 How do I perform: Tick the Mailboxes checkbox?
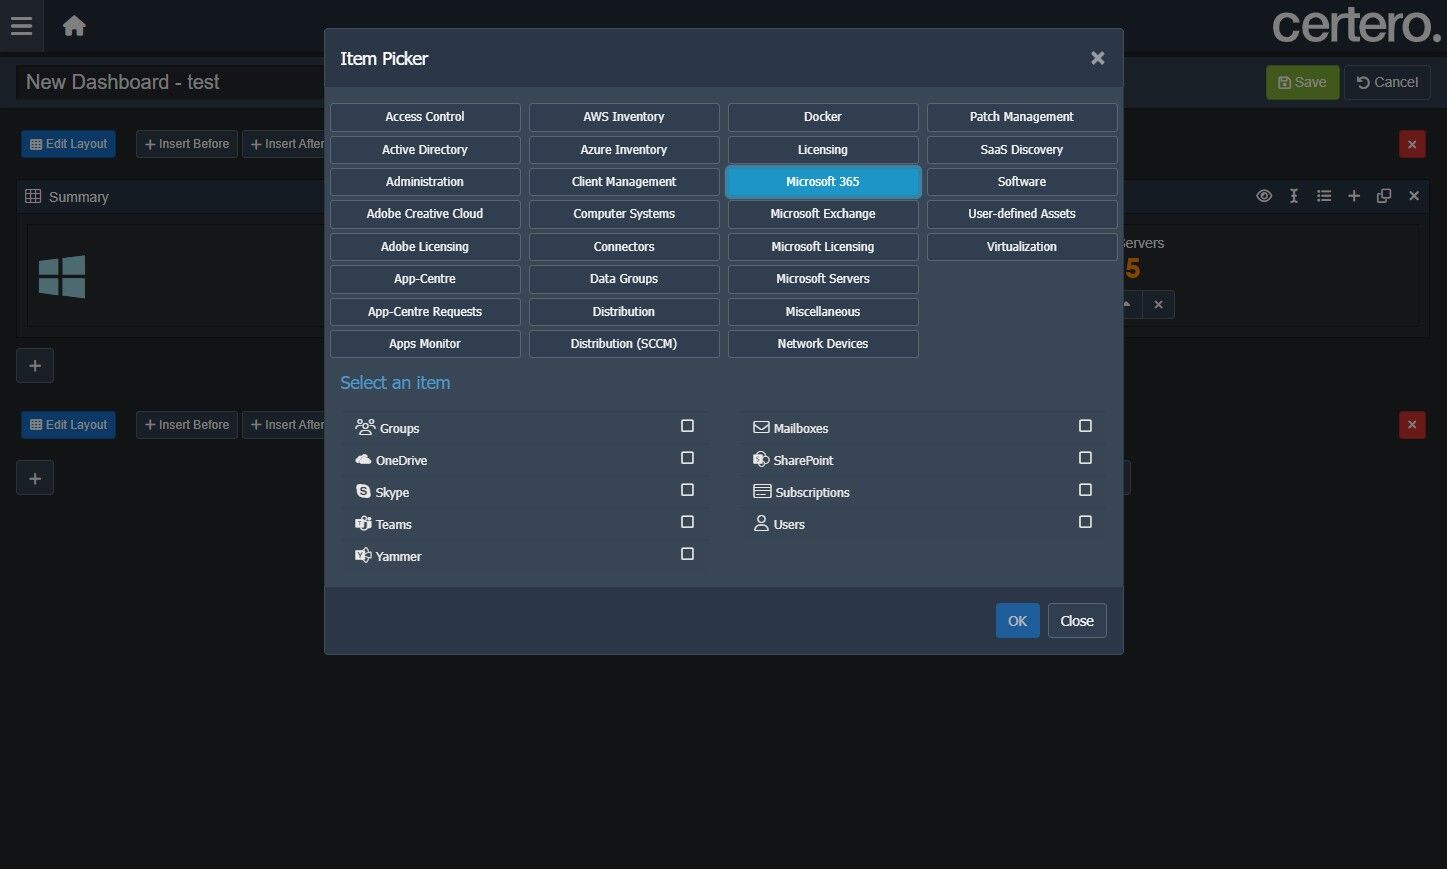1085,426
